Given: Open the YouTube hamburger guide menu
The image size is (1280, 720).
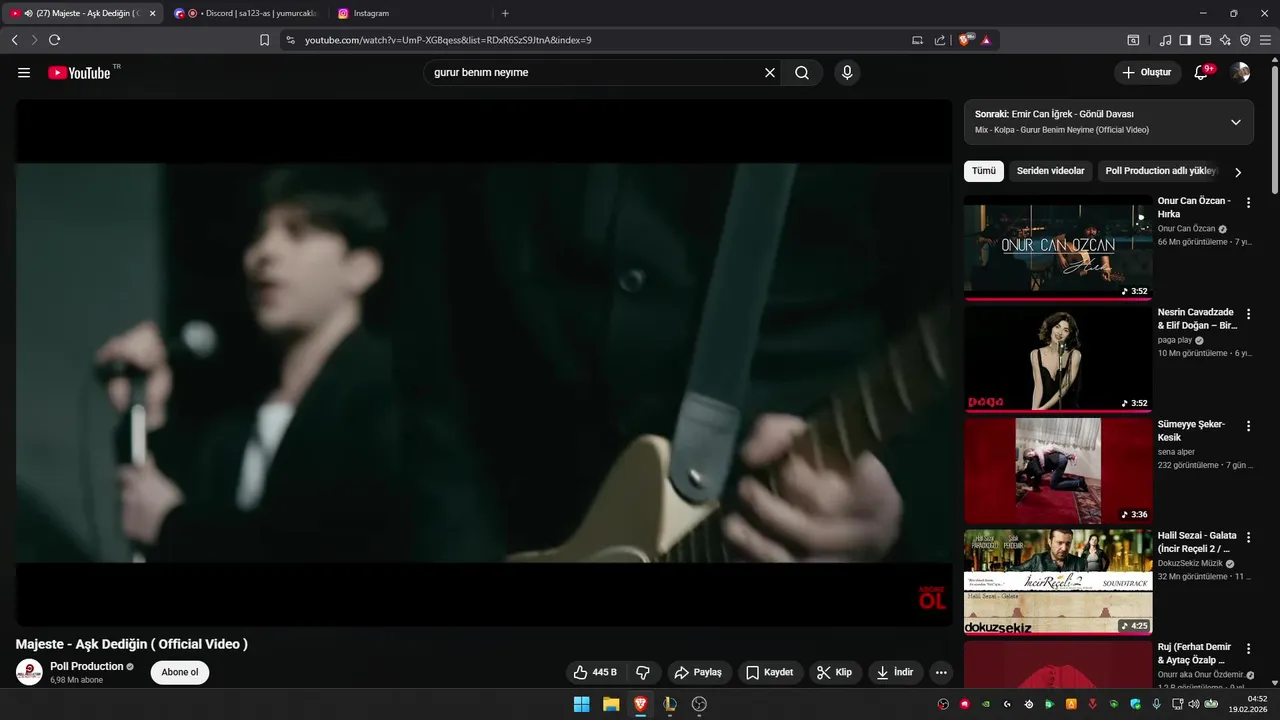Looking at the screenshot, I should [x=24, y=73].
